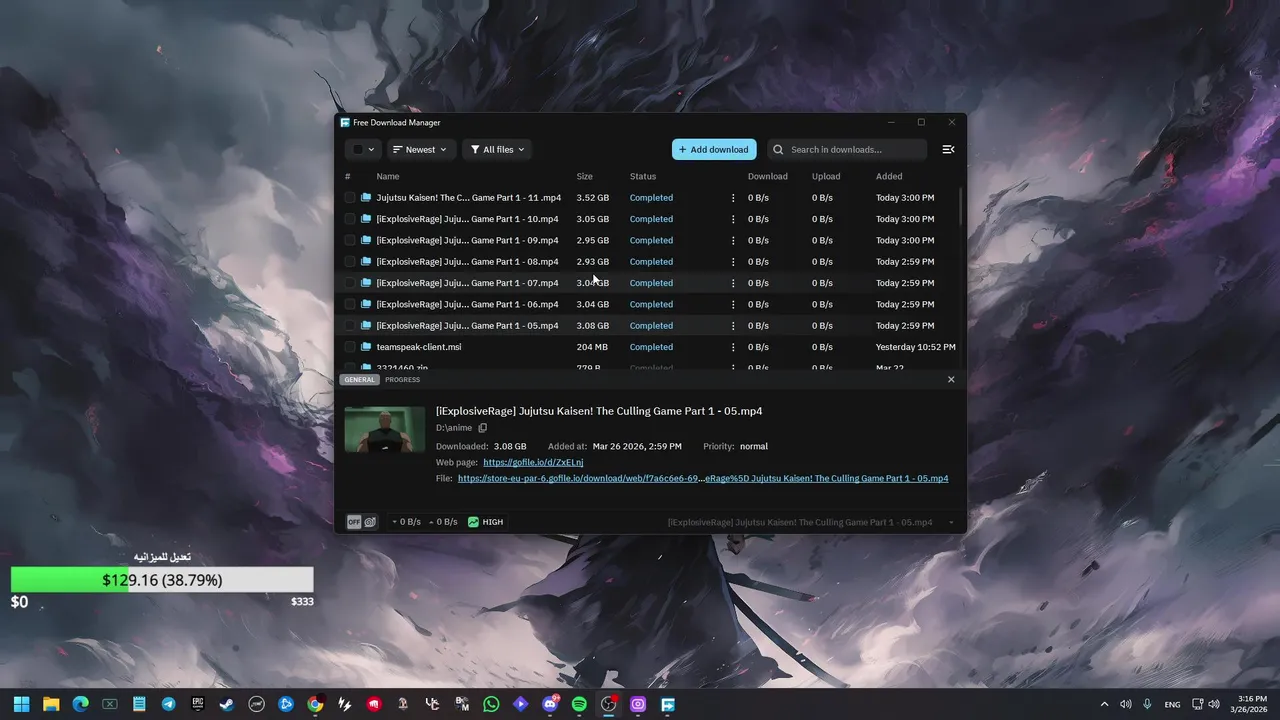Open the main hamburger menu in Free Download Manager
The width and height of the screenshot is (1280, 720).
pos(948,149)
